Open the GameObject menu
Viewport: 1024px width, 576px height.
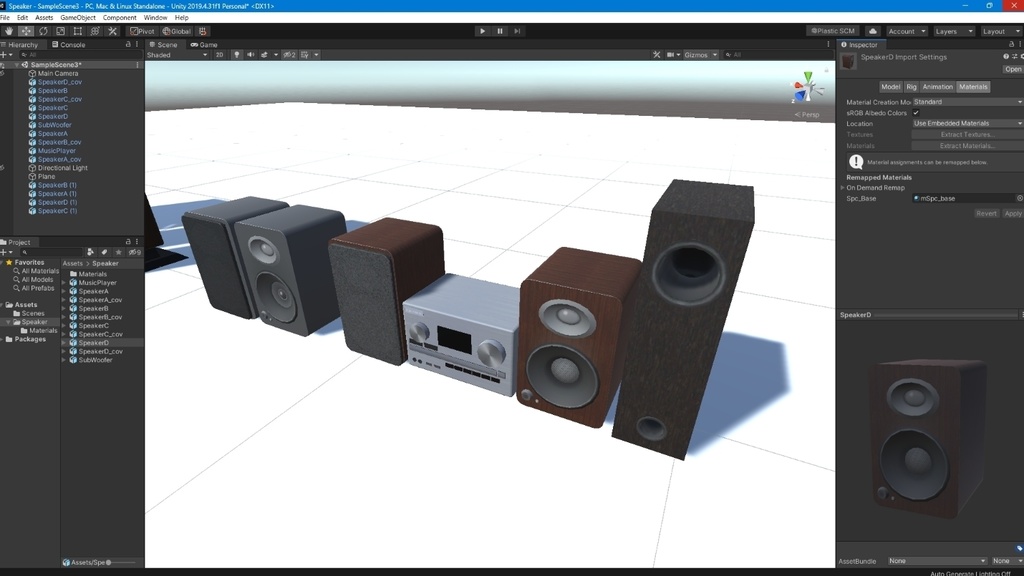pos(78,18)
